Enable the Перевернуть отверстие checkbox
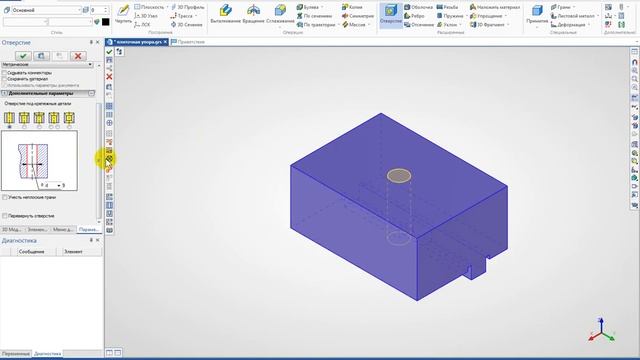This screenshot has width=640, height=360. (x=4, y=216)
